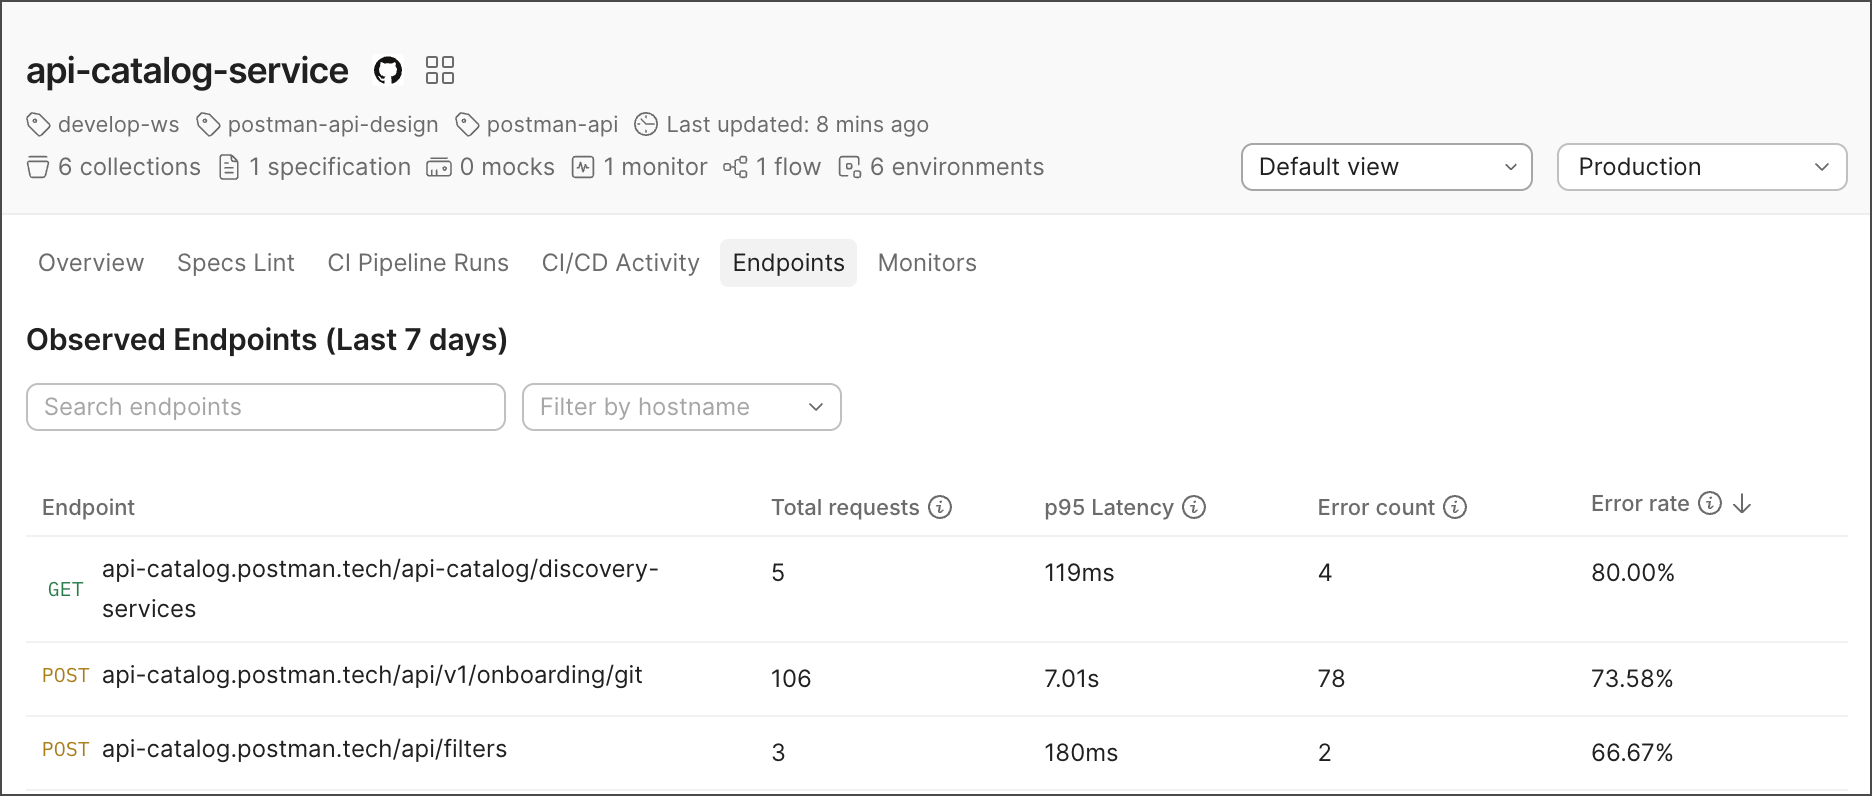
Task: Click the Last updated: 8 mins ago text
Action: 798,125
